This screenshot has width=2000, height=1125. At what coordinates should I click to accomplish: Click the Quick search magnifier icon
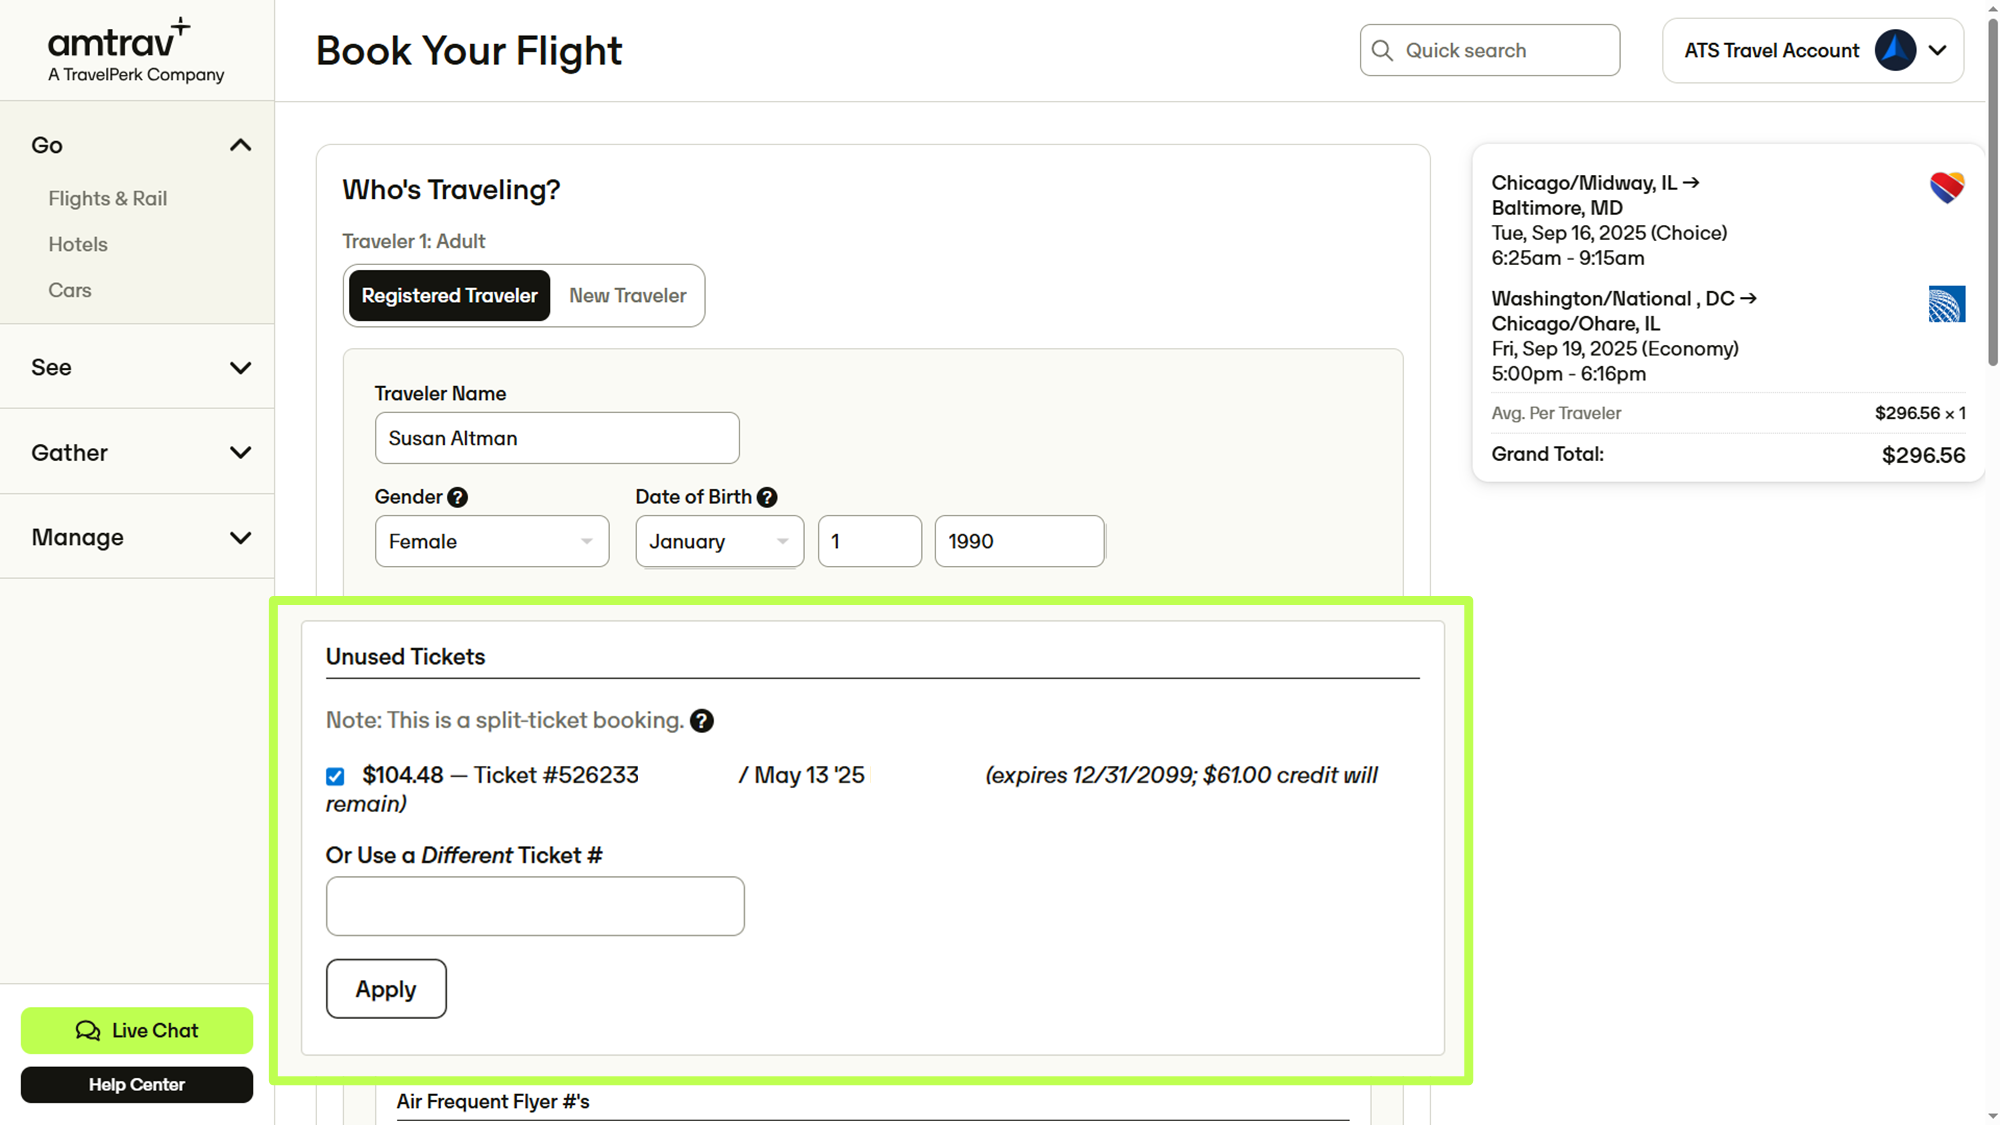click(x=1382, y=50)
